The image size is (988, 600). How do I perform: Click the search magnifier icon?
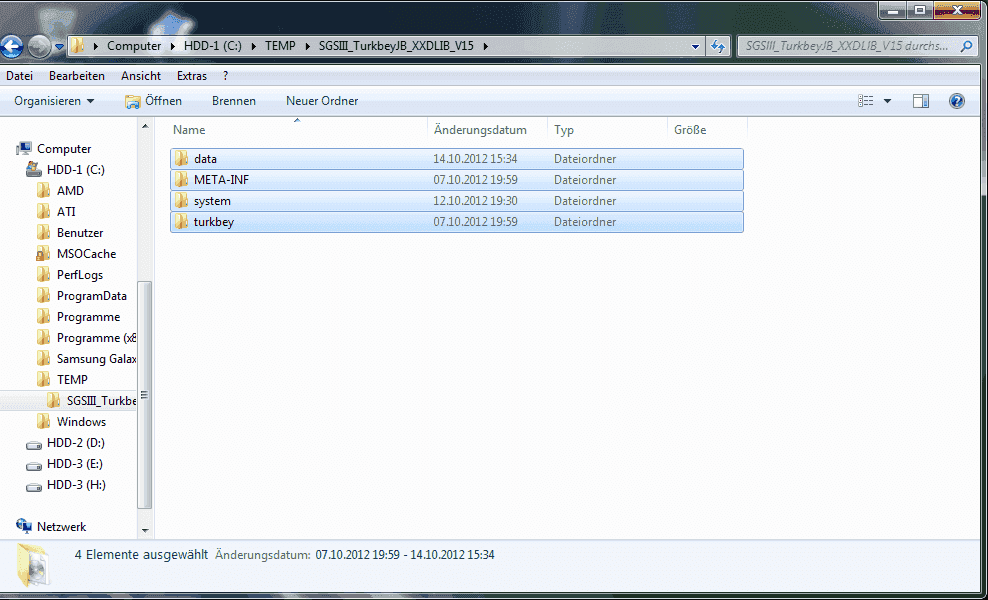967,46
